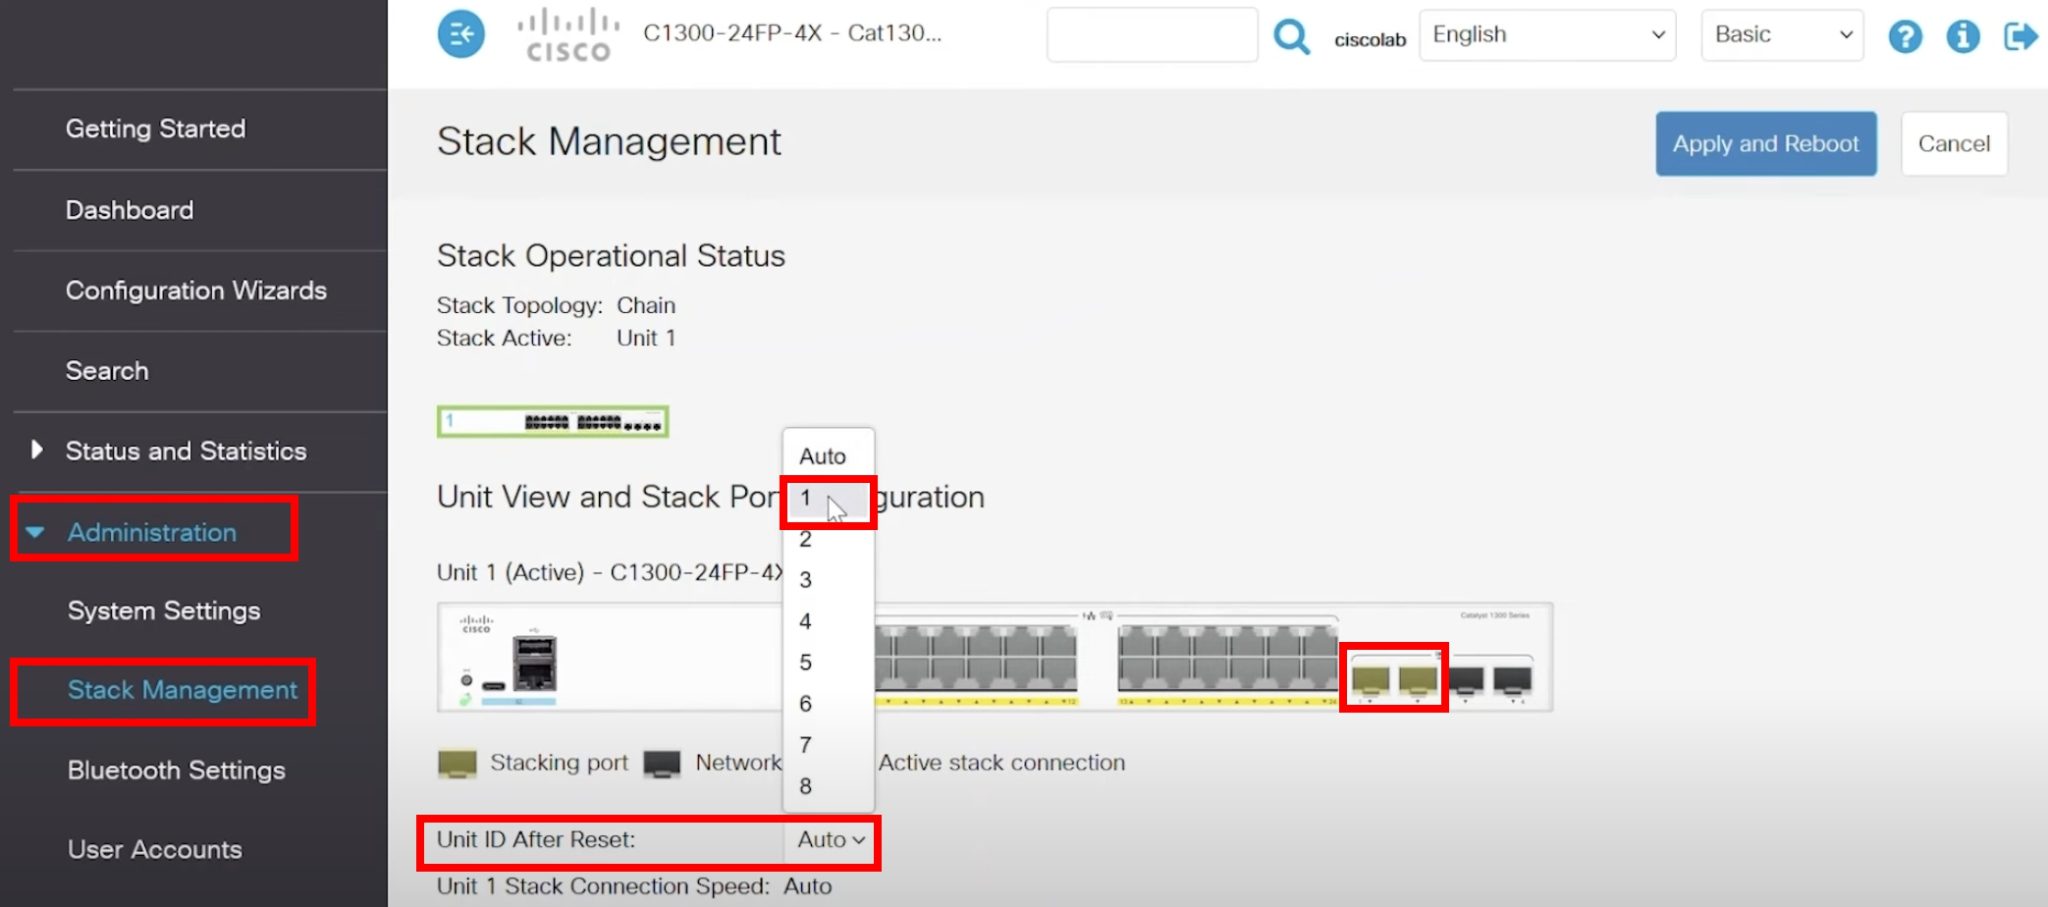
Task: Click the Cancel button
Action: tap(1953, 143)
